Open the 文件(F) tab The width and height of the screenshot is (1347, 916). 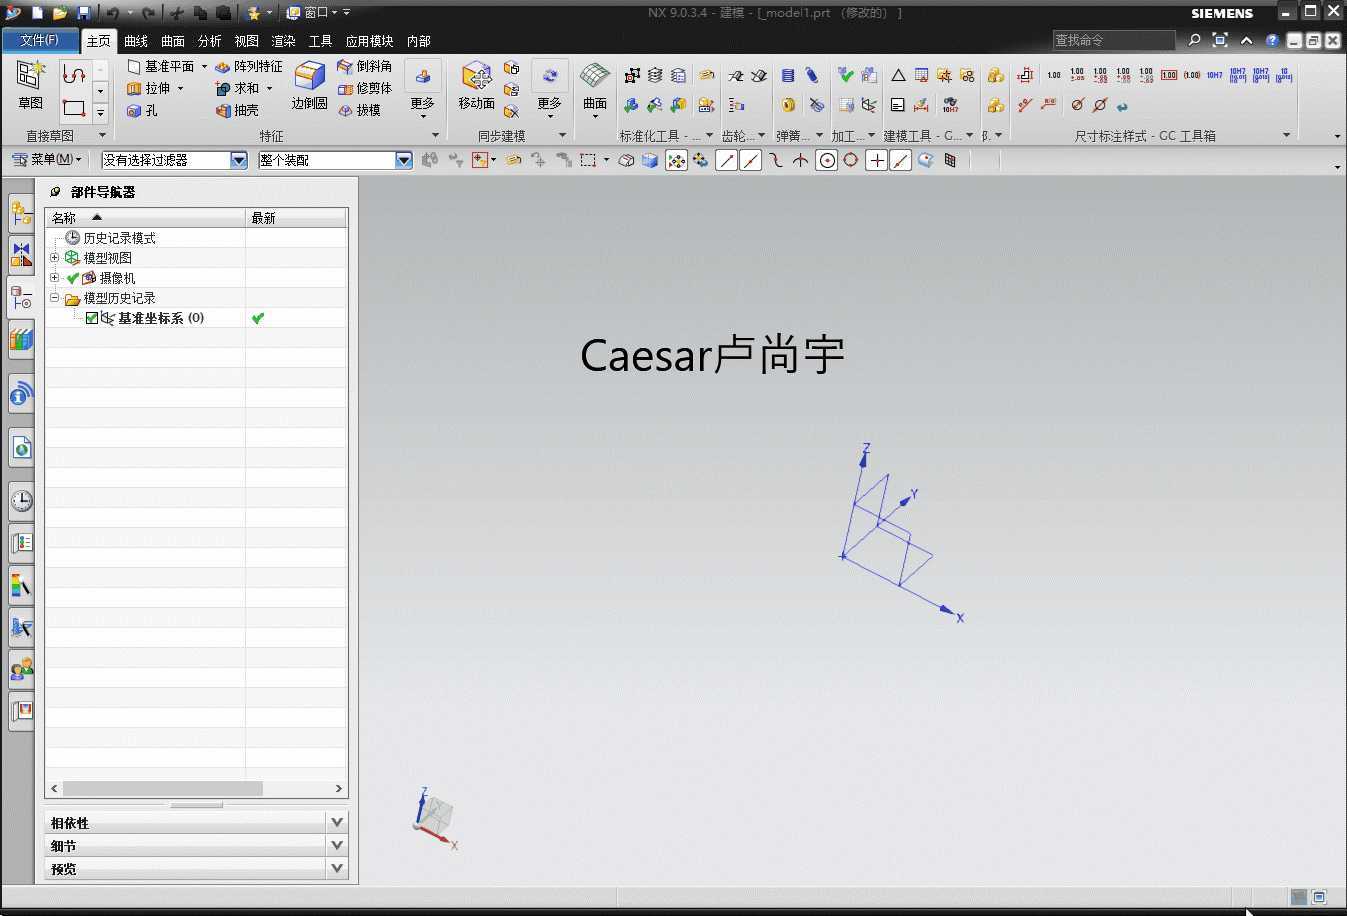click(x=40, y=40)
